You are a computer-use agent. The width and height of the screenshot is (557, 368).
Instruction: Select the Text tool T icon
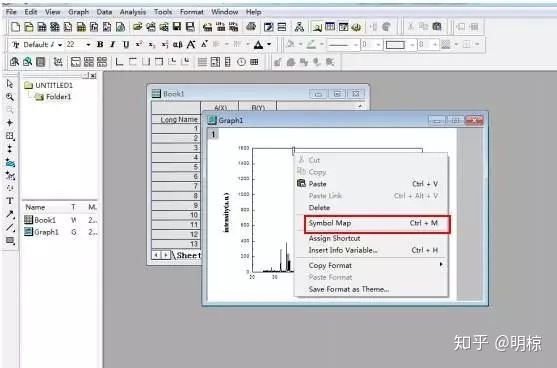[x=10, y=201]
